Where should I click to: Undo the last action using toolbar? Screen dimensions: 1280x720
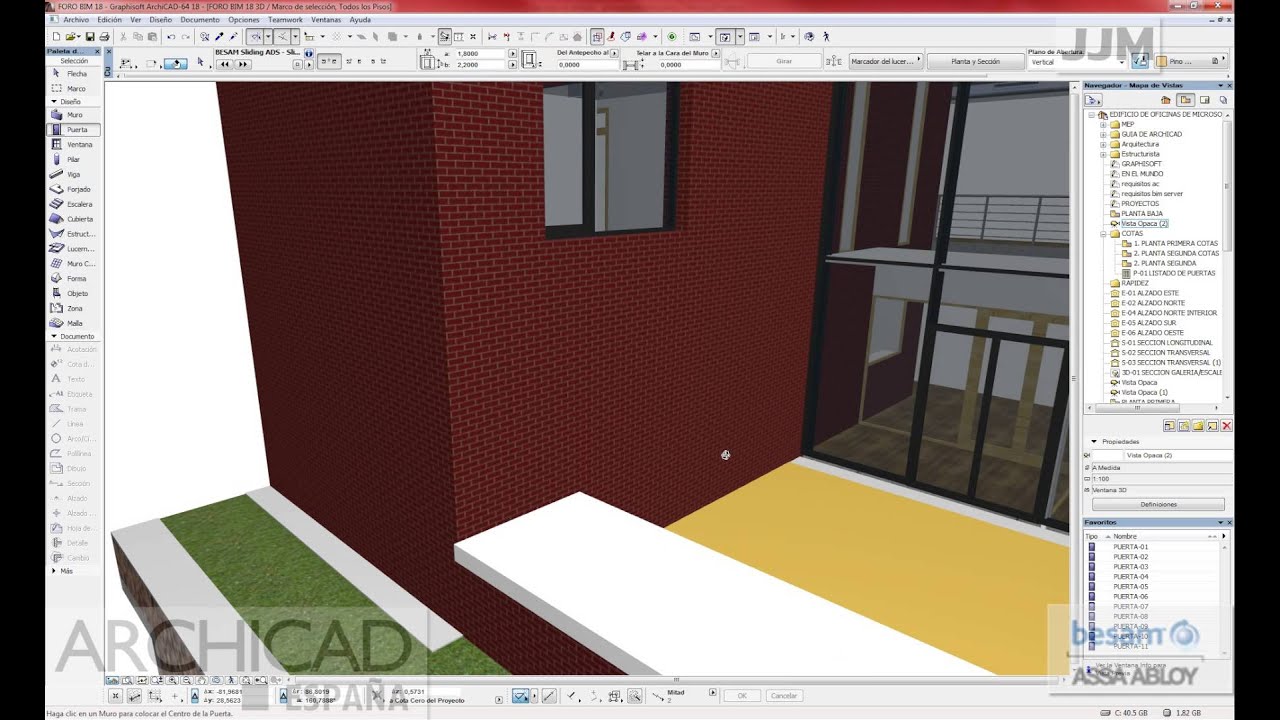pyautogui.click(x=171, y=37)
